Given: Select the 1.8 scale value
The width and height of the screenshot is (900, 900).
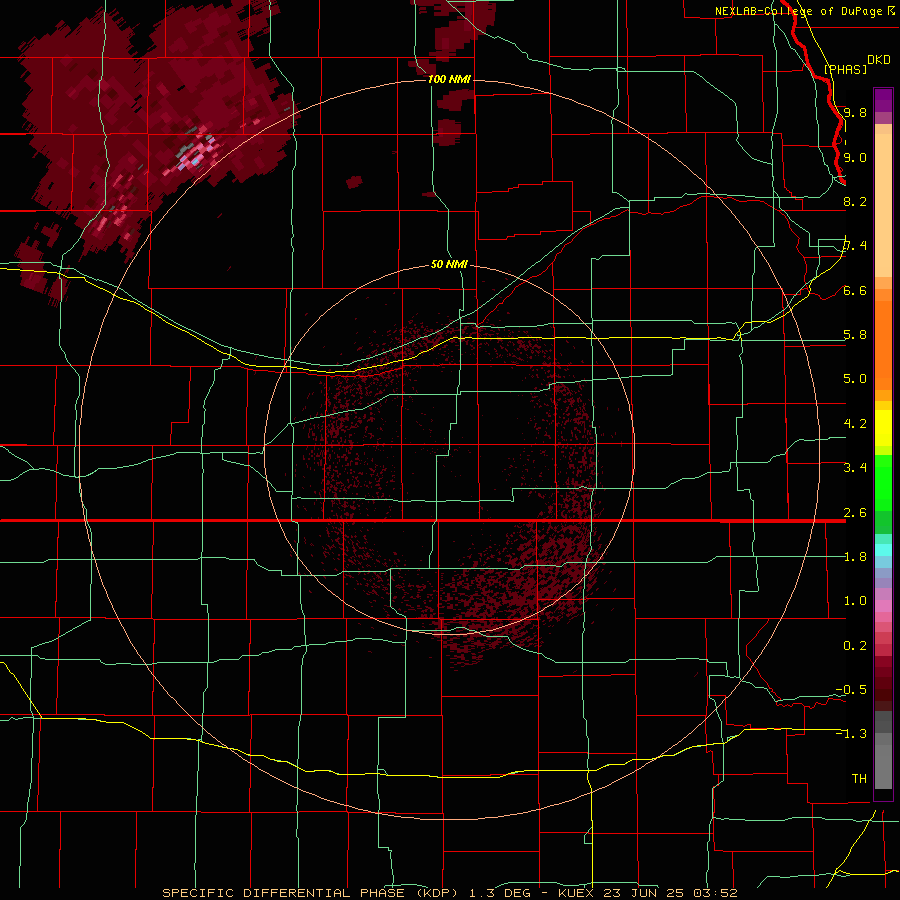Looking at the screenshot, I should pos(855,556).
